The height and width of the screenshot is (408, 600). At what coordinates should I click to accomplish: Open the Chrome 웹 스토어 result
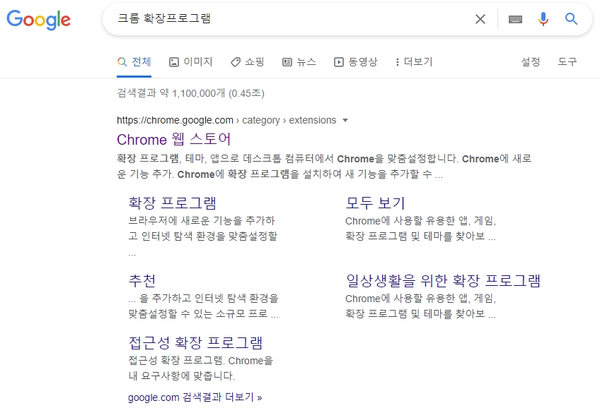click(174, 139)
